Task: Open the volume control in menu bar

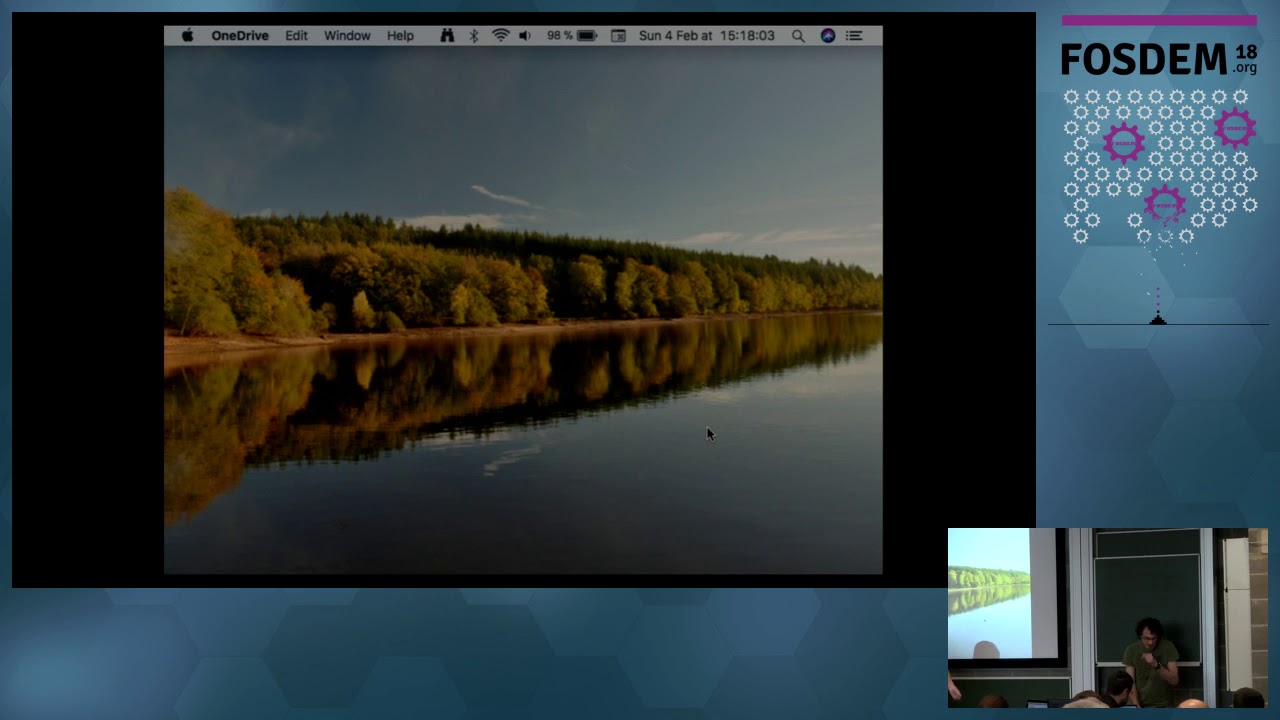Action: click(x=525, y=35)
